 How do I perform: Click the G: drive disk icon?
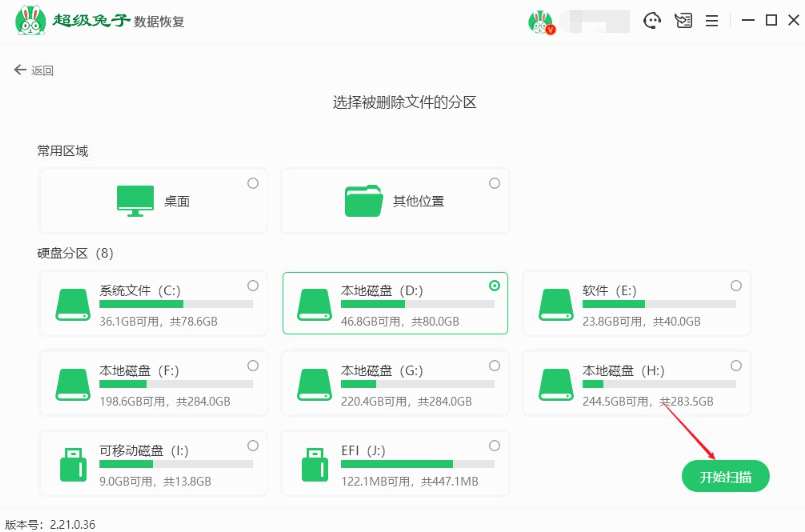pyautogui.click(x=315, y=385)
